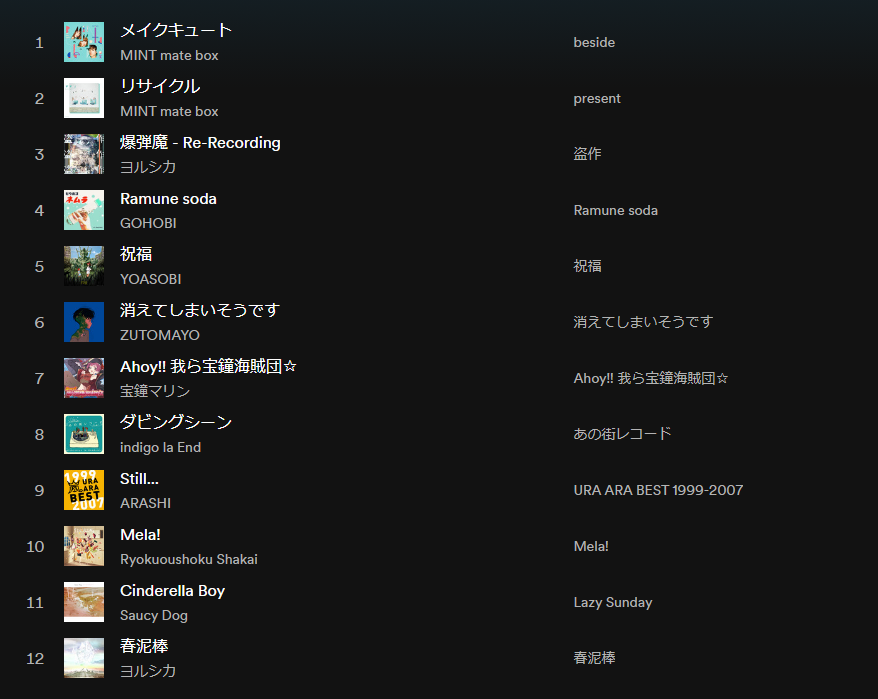Select track number 1 in the list
This screenshot has width=878, height=699.
tap(39, 43)
